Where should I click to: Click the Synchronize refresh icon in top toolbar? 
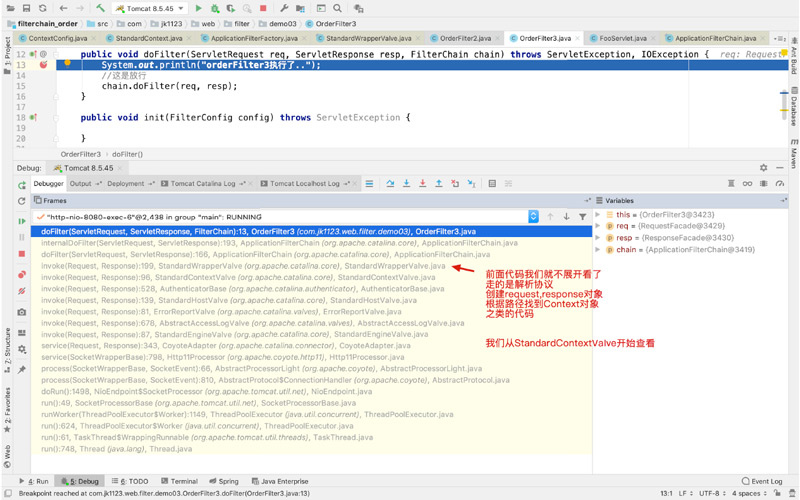point(43,8)
